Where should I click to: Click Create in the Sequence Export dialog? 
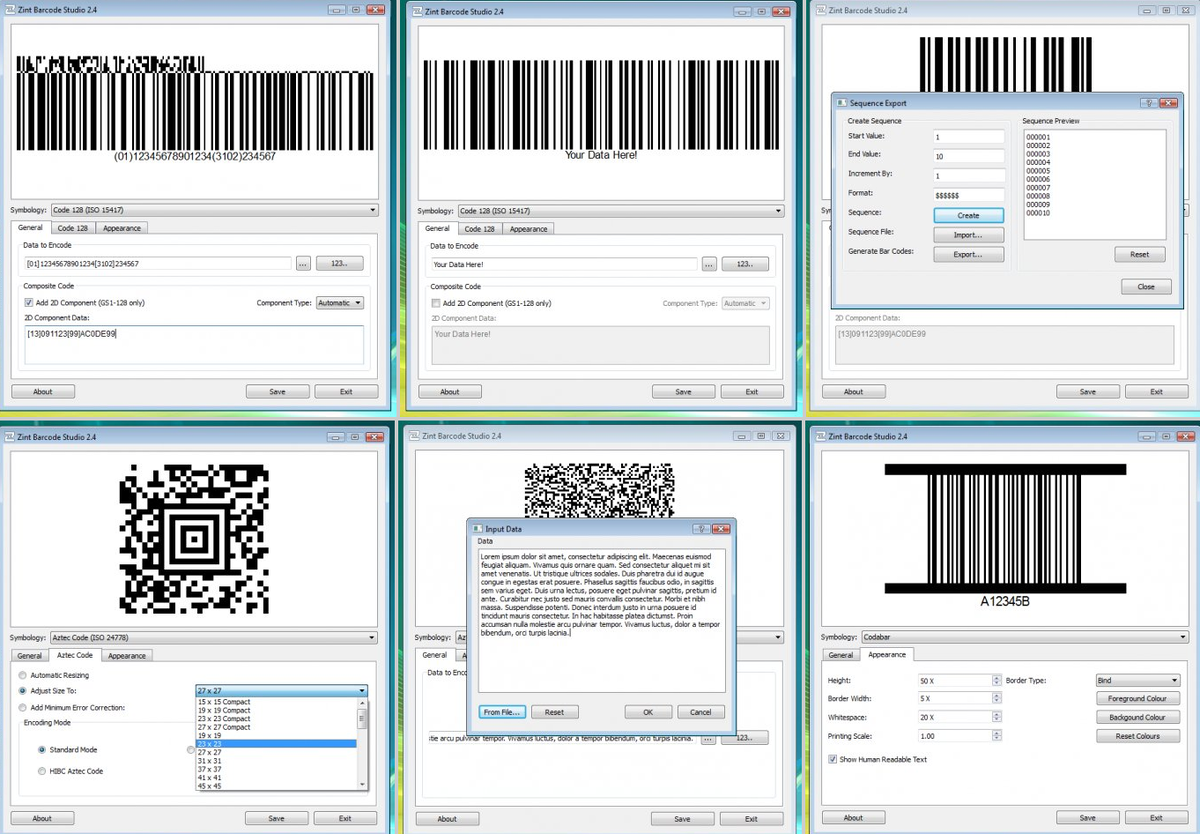(x=968, y=215)
